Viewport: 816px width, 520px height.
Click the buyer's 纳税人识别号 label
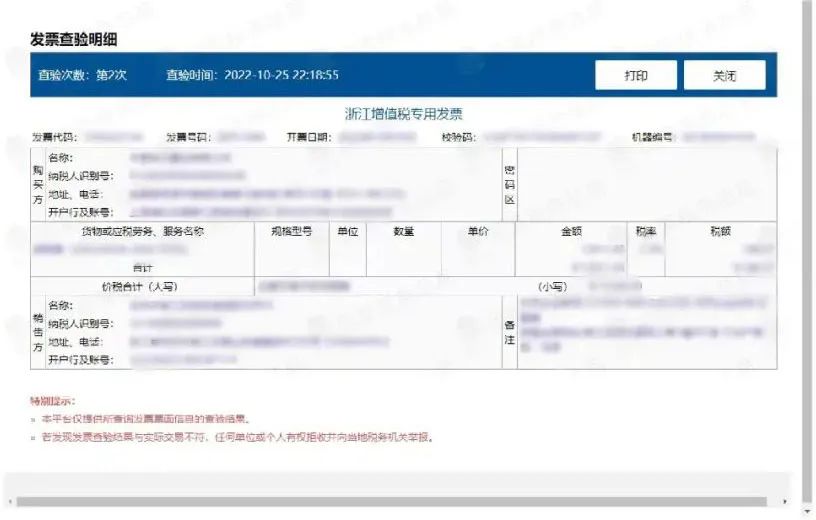[x=81, y=176]
